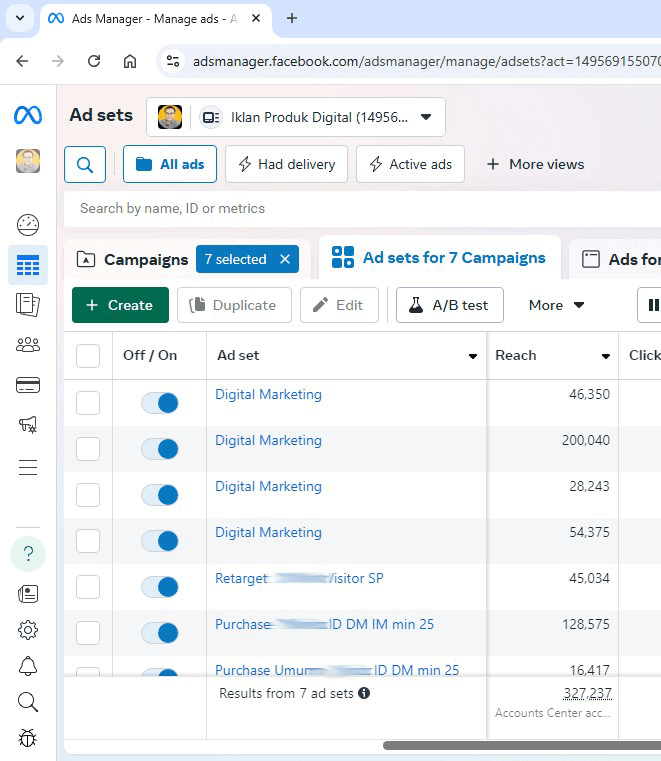Check the select-all checkbox in the table header

88,356
